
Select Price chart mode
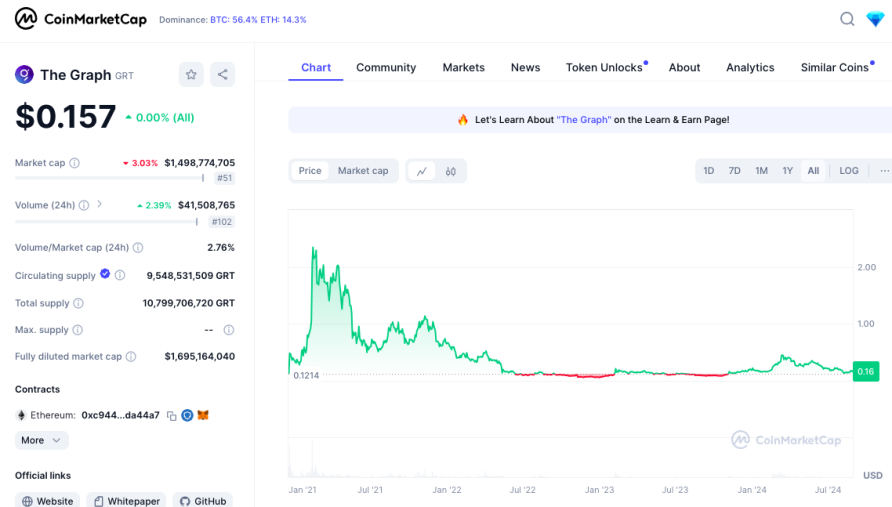point(310,171)
